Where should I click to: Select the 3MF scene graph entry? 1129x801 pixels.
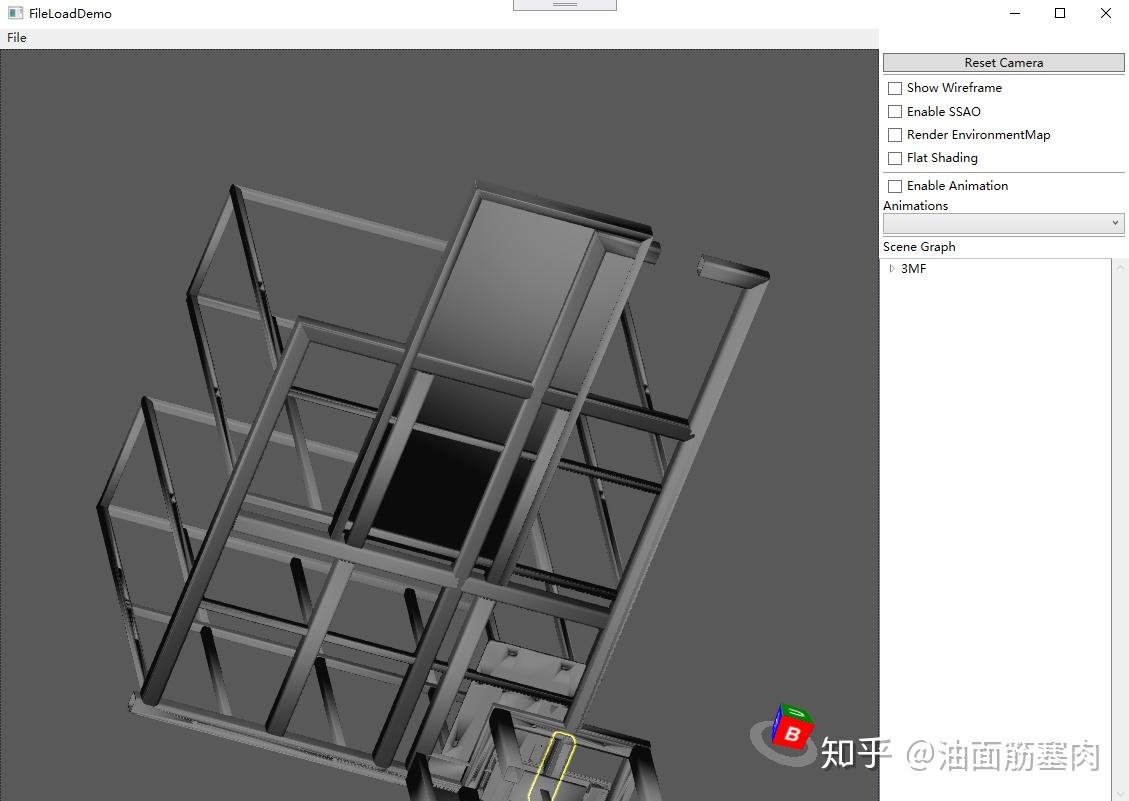913,268
